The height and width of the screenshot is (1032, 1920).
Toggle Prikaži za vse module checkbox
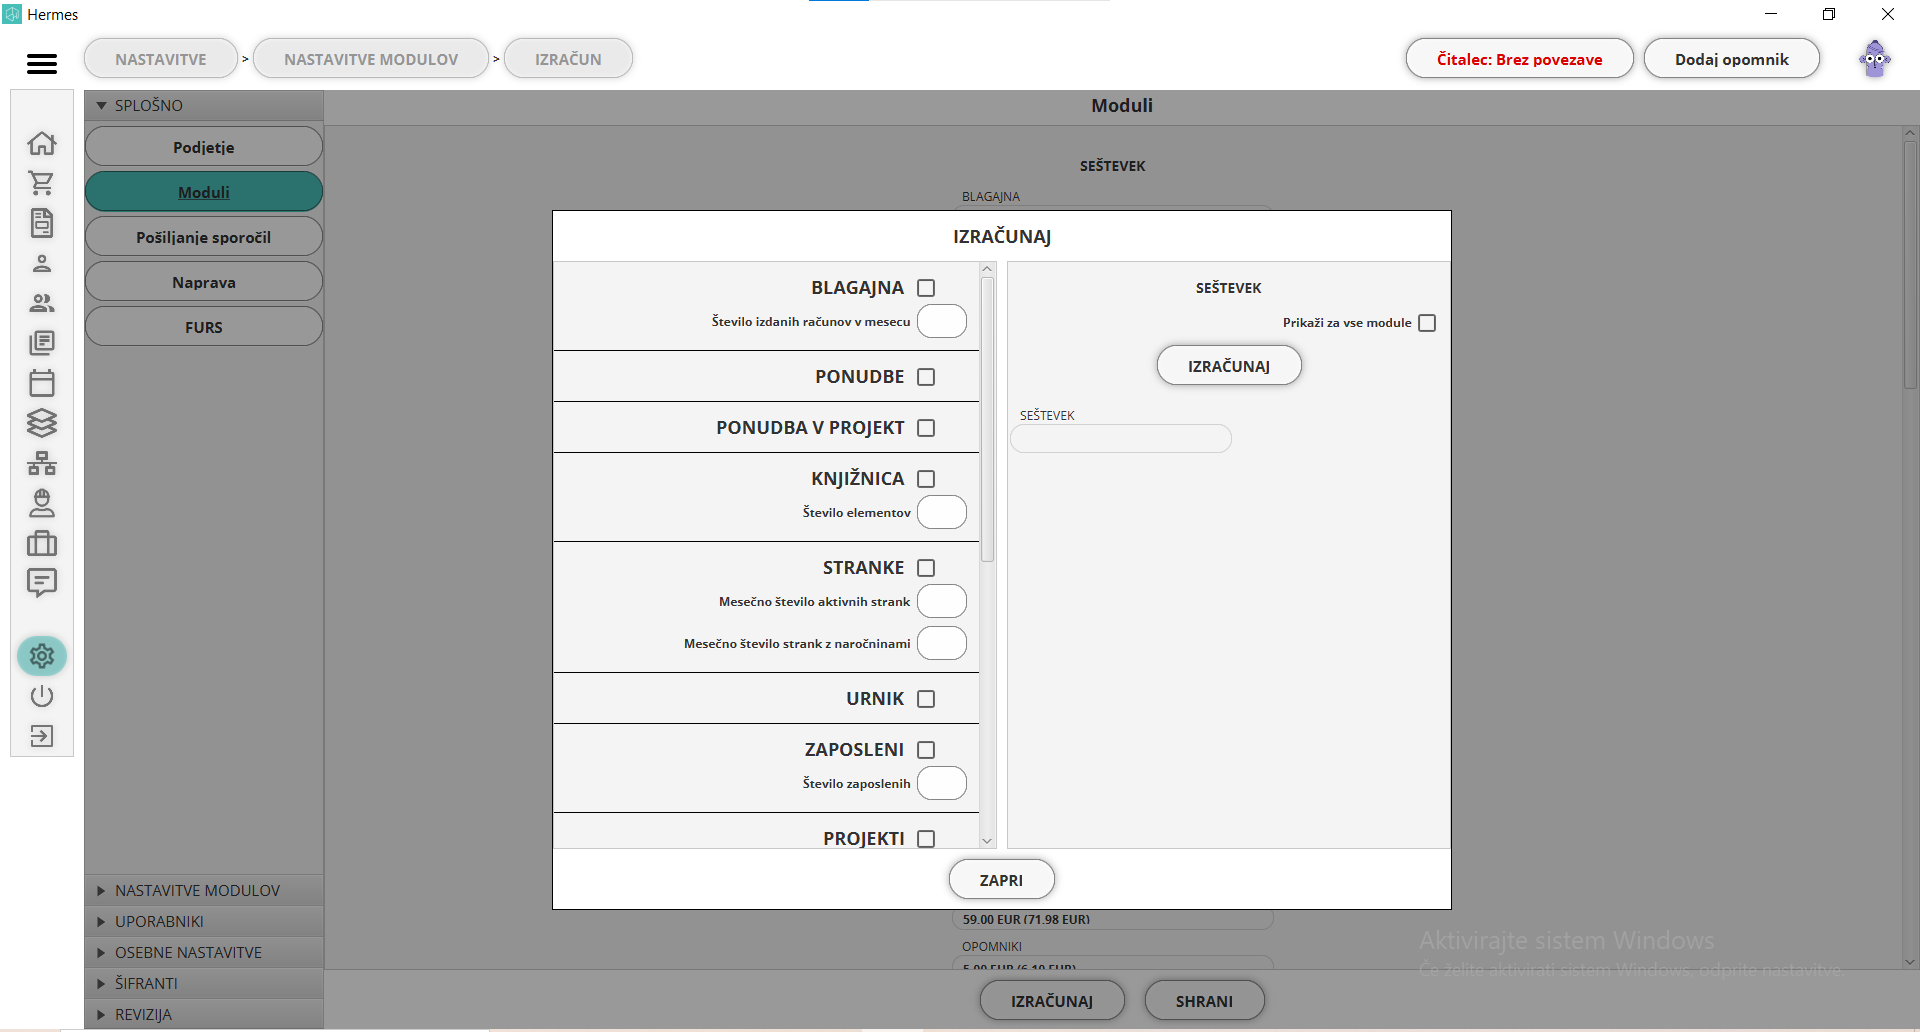coord(1427,323)
